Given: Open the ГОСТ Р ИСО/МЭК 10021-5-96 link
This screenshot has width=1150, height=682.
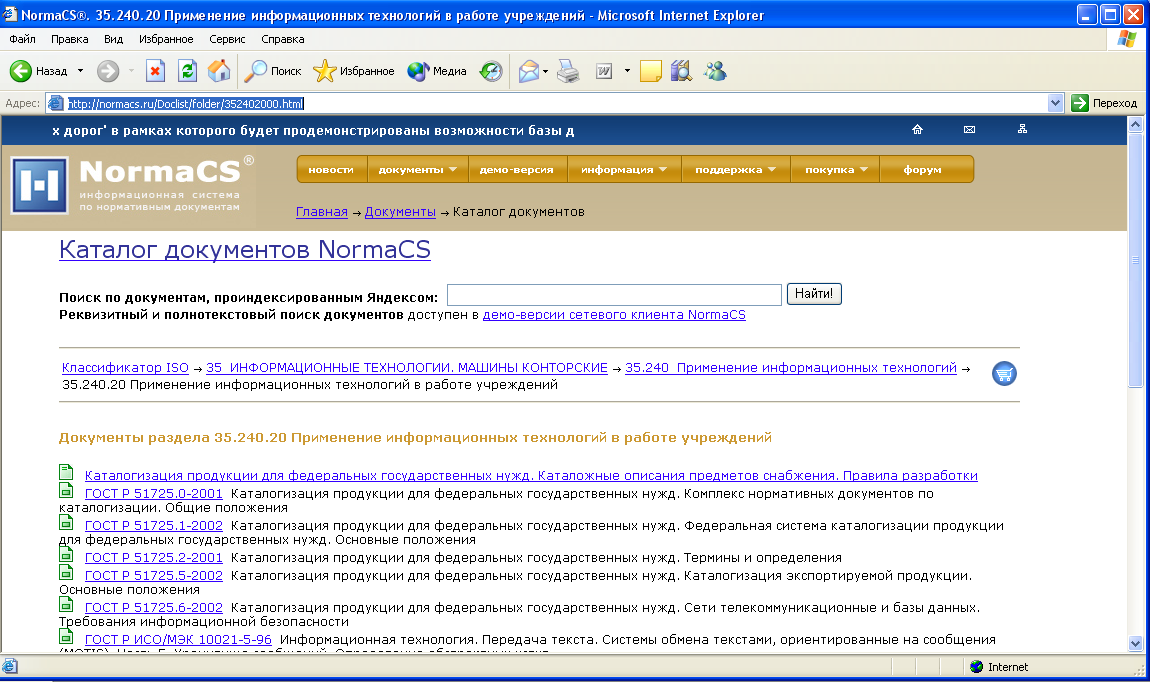Looking at the screenshot, I should click(x=178, y=640).
